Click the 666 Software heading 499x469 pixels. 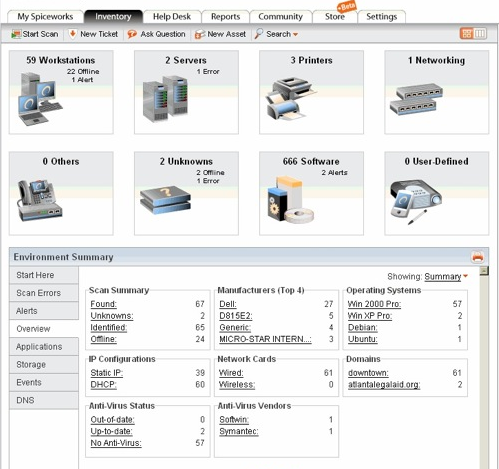tap(311, 161)
